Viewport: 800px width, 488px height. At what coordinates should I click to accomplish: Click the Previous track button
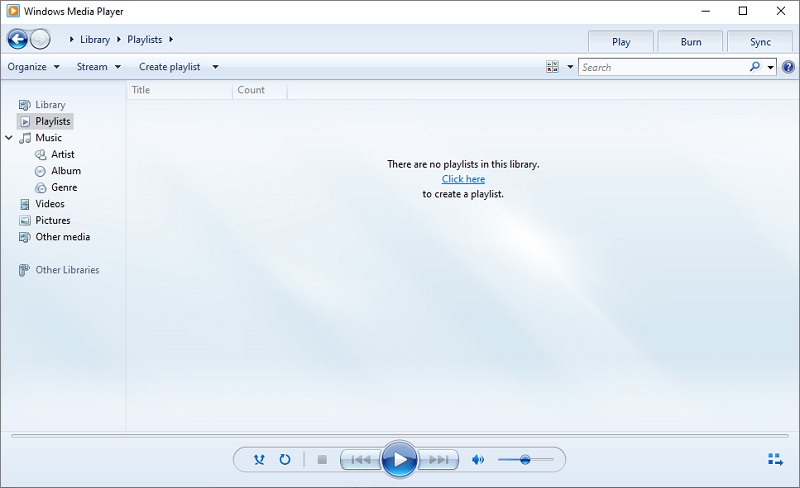(361, 460)
